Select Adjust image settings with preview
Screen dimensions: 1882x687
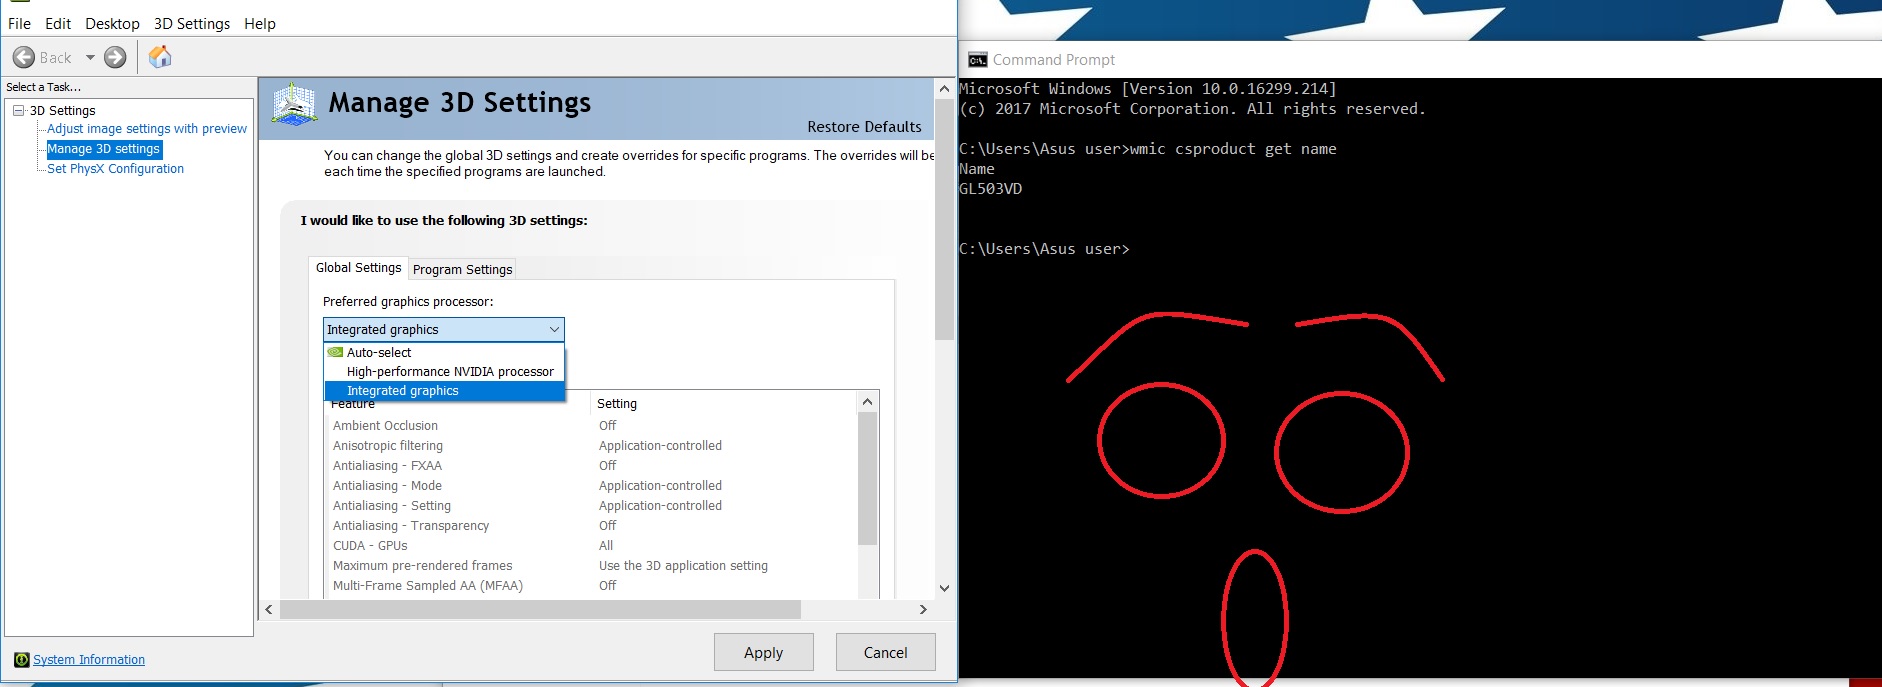147,129
